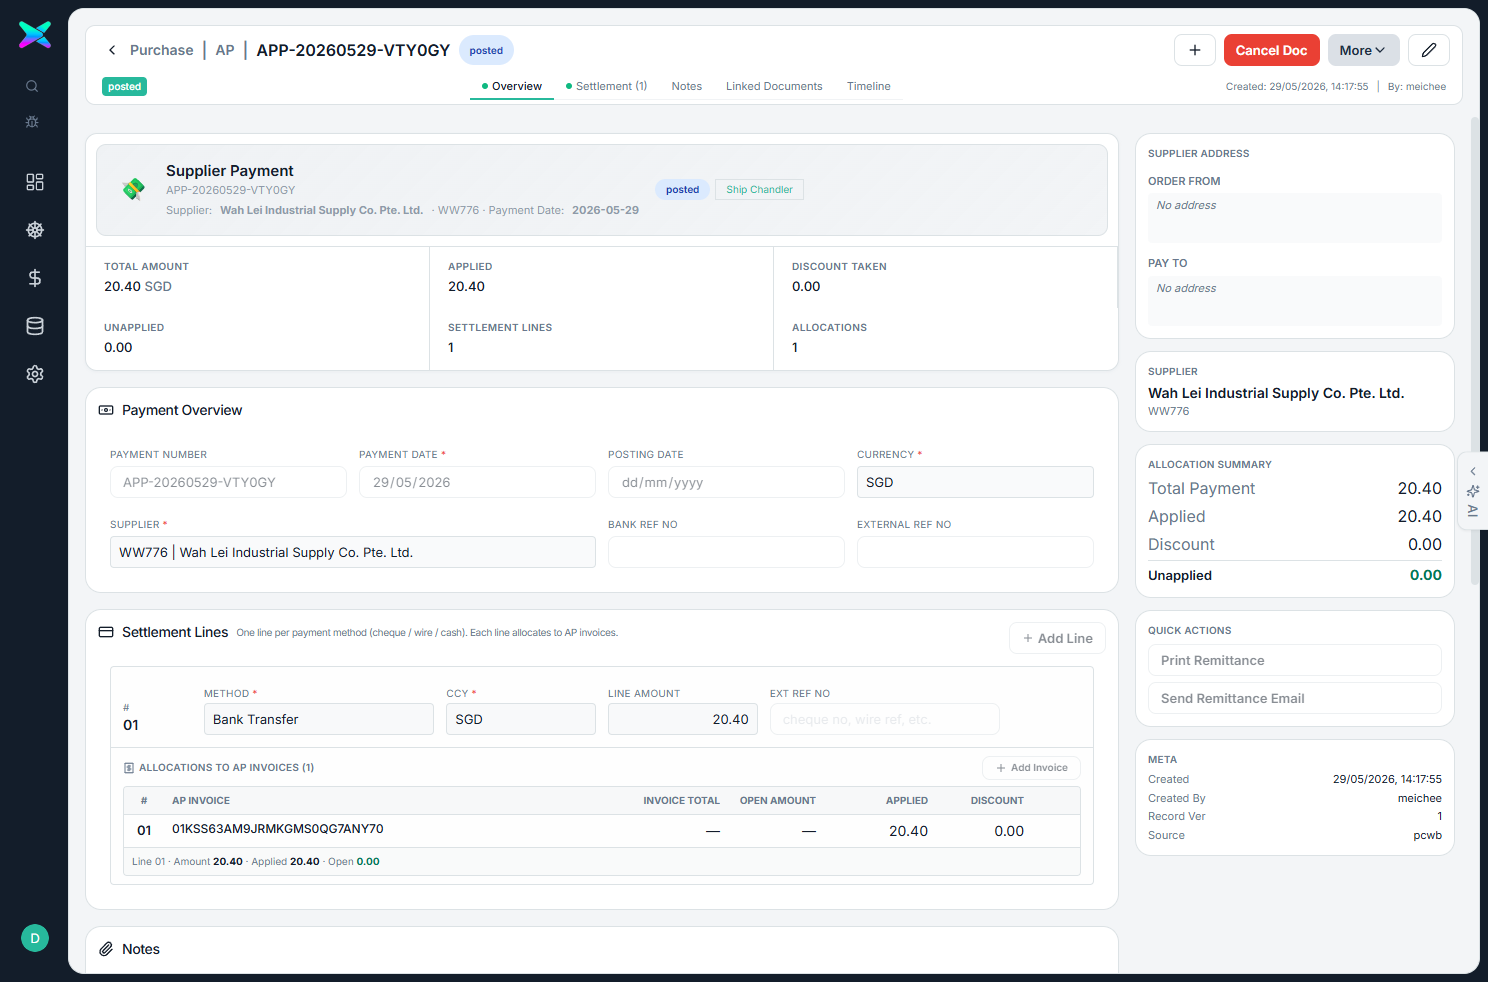Viewport: 1488px width, 982px height.
Task: Click the Order From No address box
Action: pyautogui.click(x=1295, y=218)
